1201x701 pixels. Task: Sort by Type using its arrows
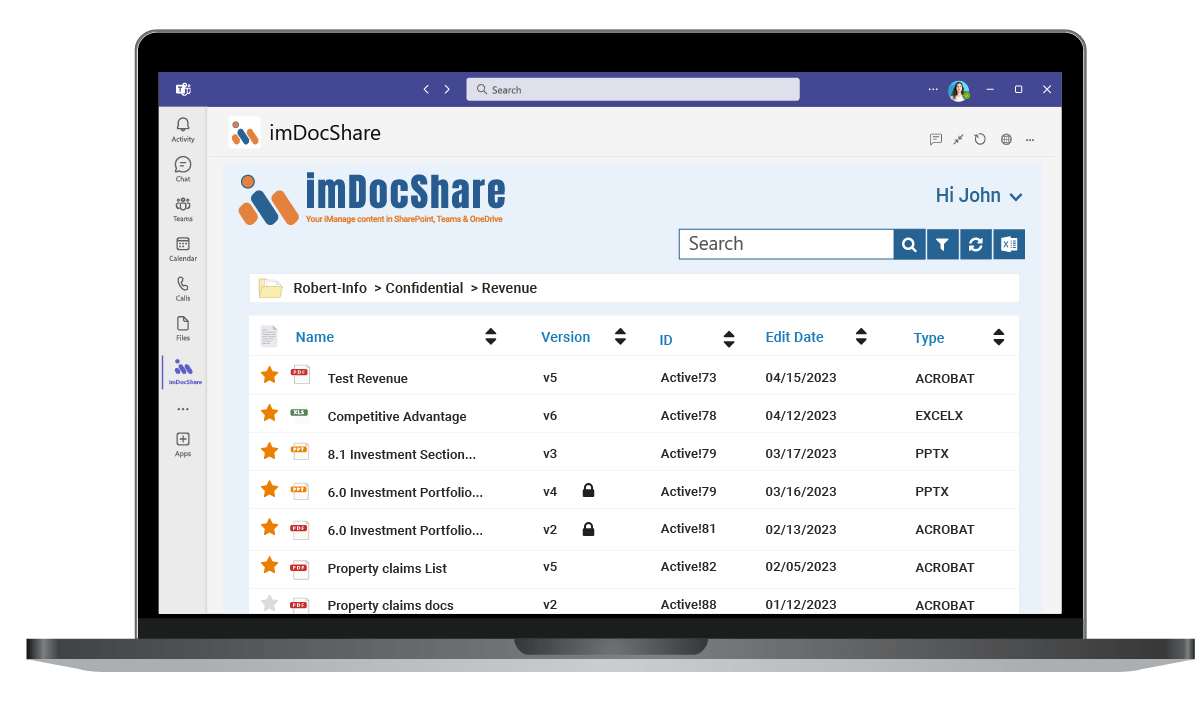998,338
